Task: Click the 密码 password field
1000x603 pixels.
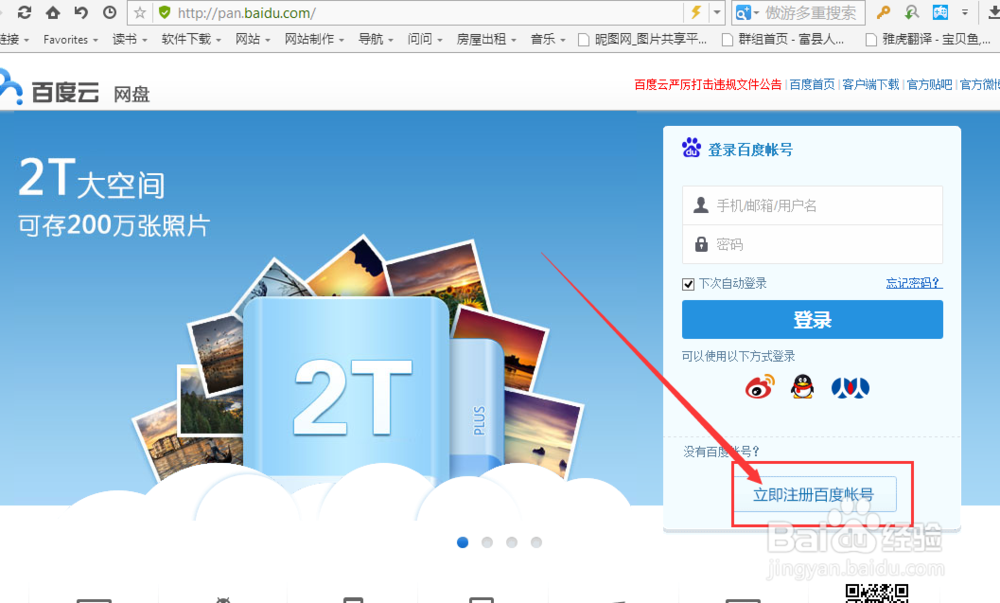Action: click(812, 244)
